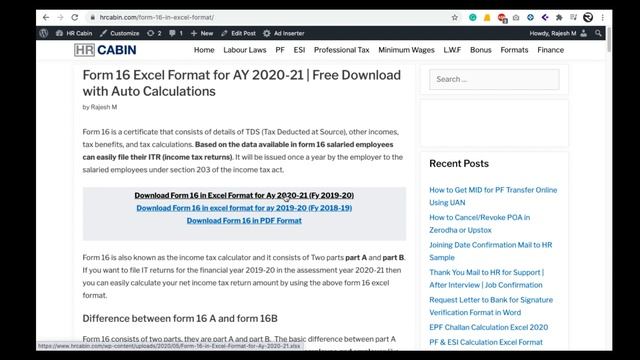Open the Extensions puzzle piece icon
The width and height of the screenshot is (640, 360).
pyautogui.click(x=559, y=18)
